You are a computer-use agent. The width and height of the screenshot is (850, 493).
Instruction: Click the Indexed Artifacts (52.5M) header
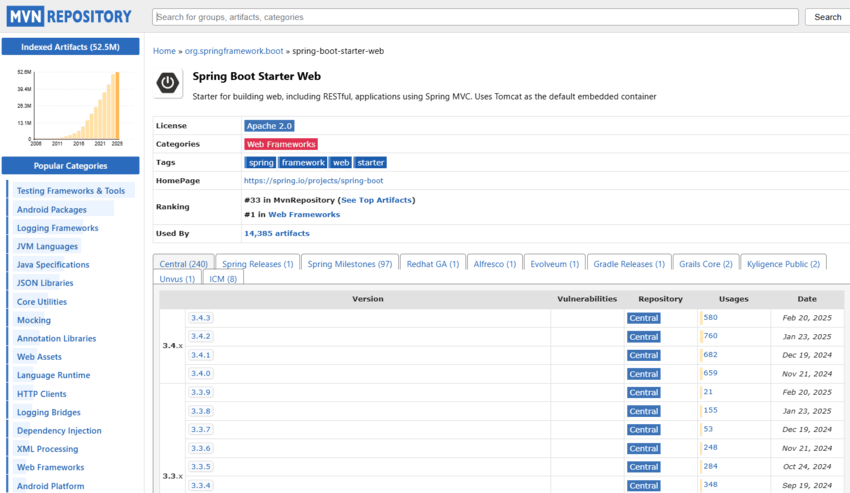pos(70,47)
